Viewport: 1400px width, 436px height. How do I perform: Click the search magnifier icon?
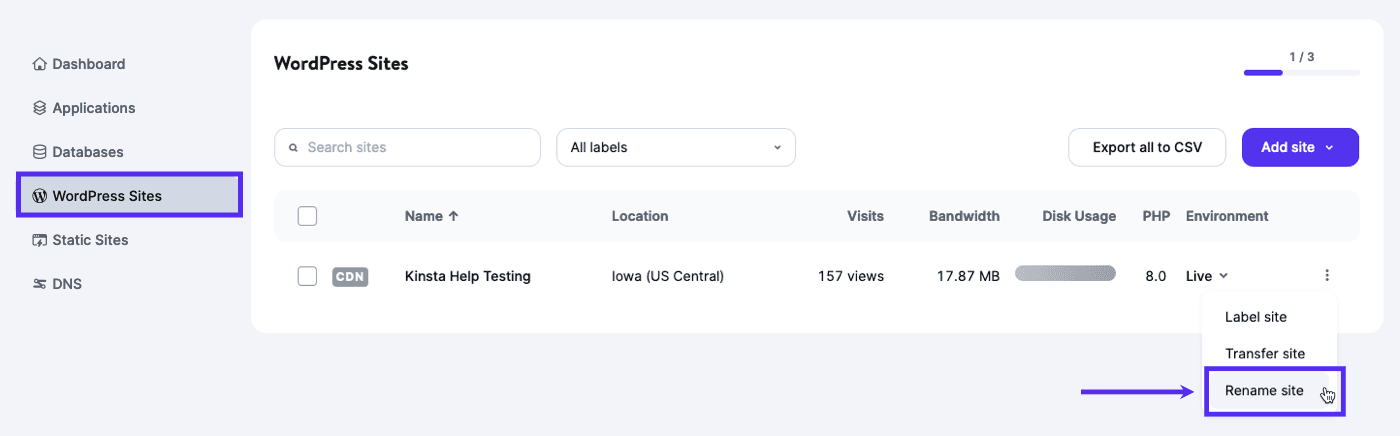[294, 147]
